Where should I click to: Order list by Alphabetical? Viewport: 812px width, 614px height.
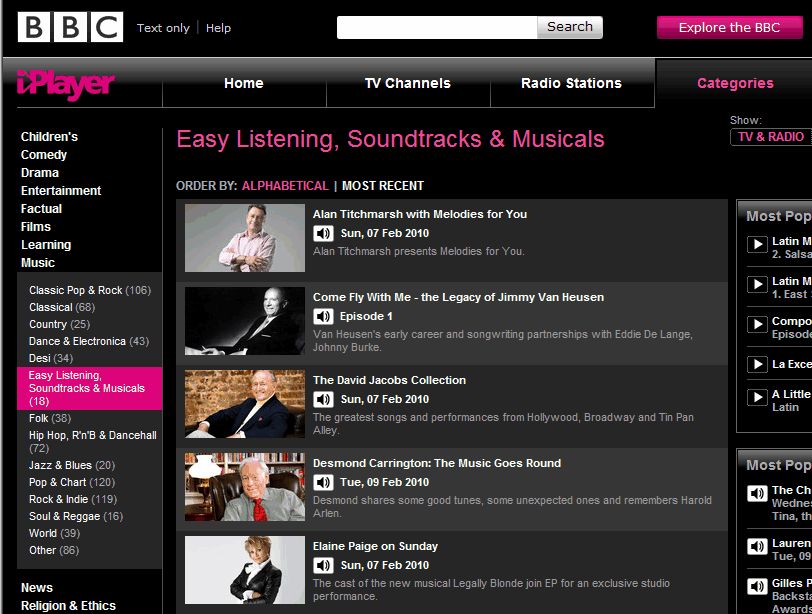[x=285, y=186]
